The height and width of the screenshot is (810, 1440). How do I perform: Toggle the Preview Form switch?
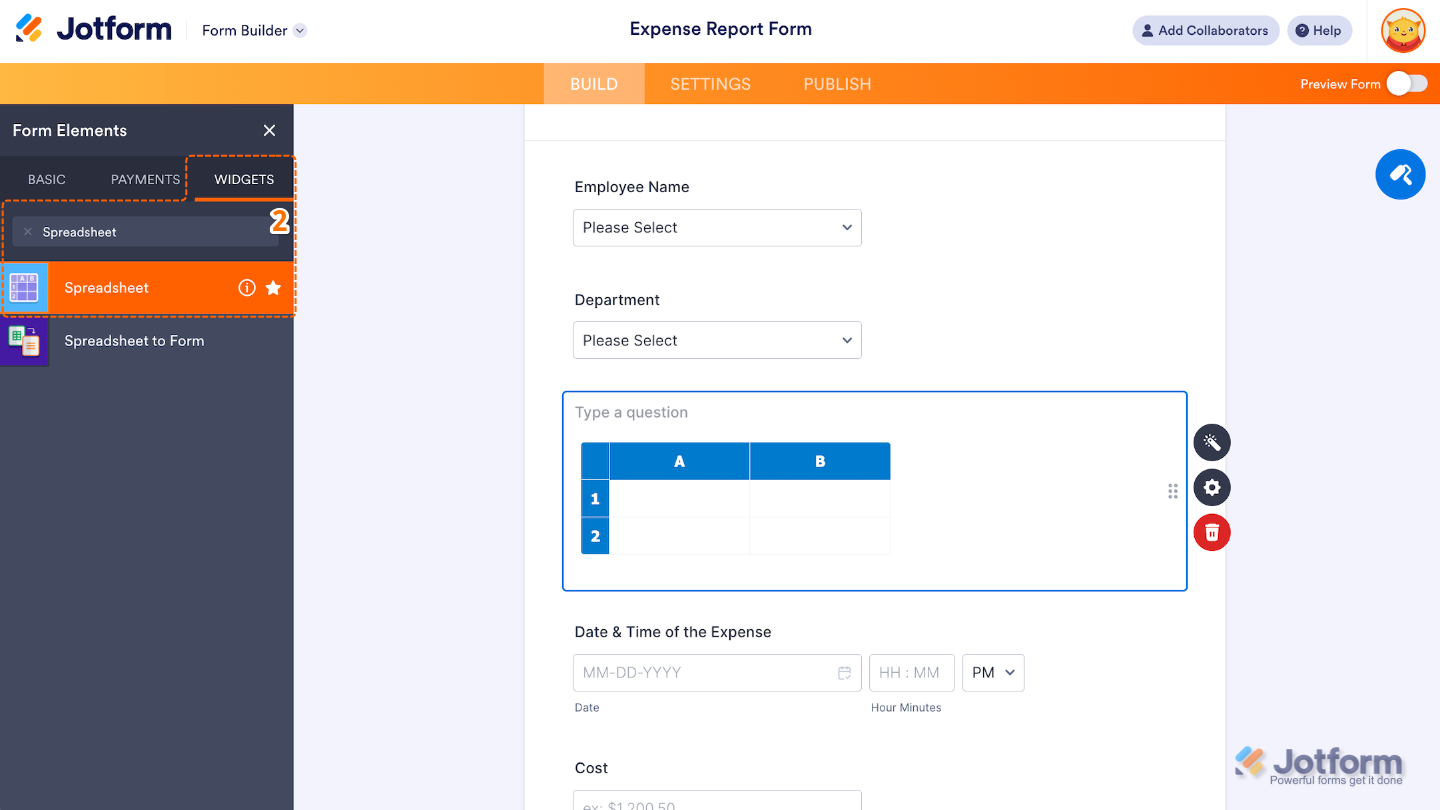tap(1407, 84)
